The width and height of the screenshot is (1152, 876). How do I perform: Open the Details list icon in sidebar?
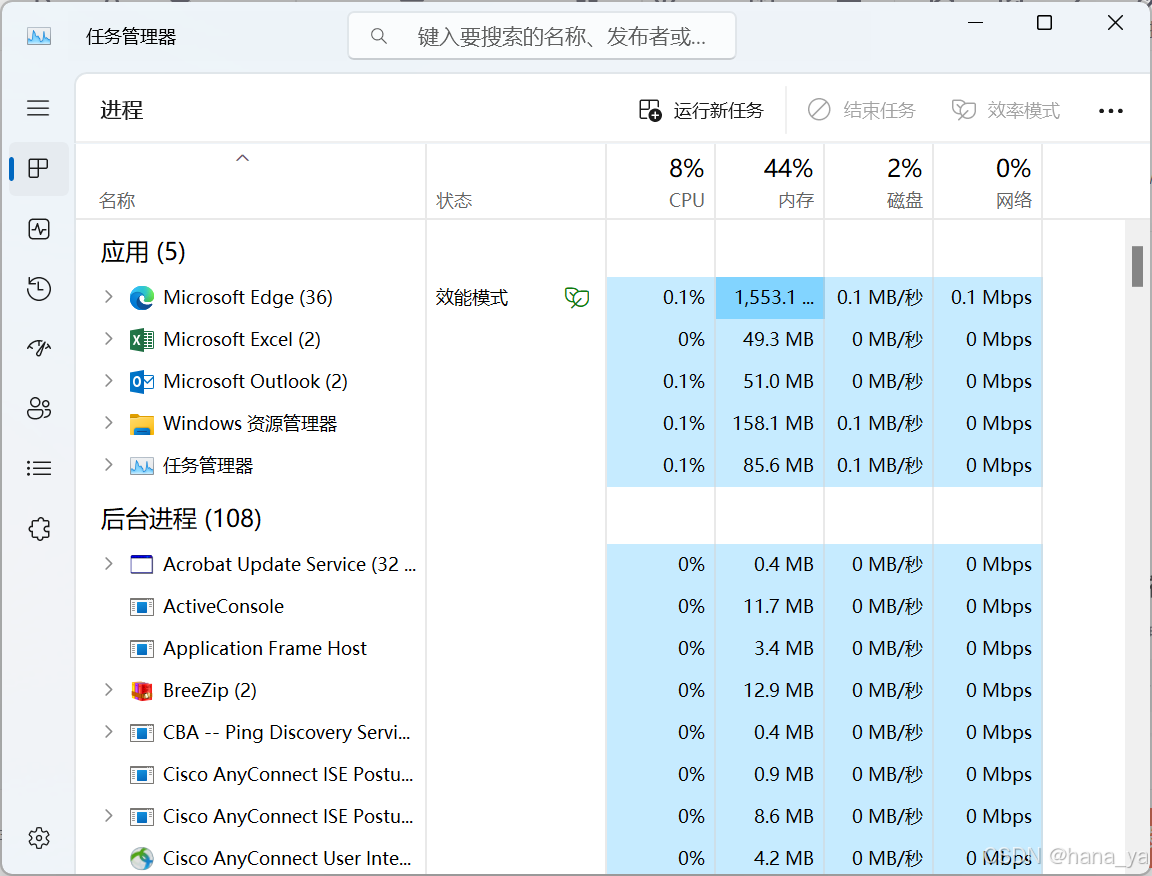tap(38, 468)
